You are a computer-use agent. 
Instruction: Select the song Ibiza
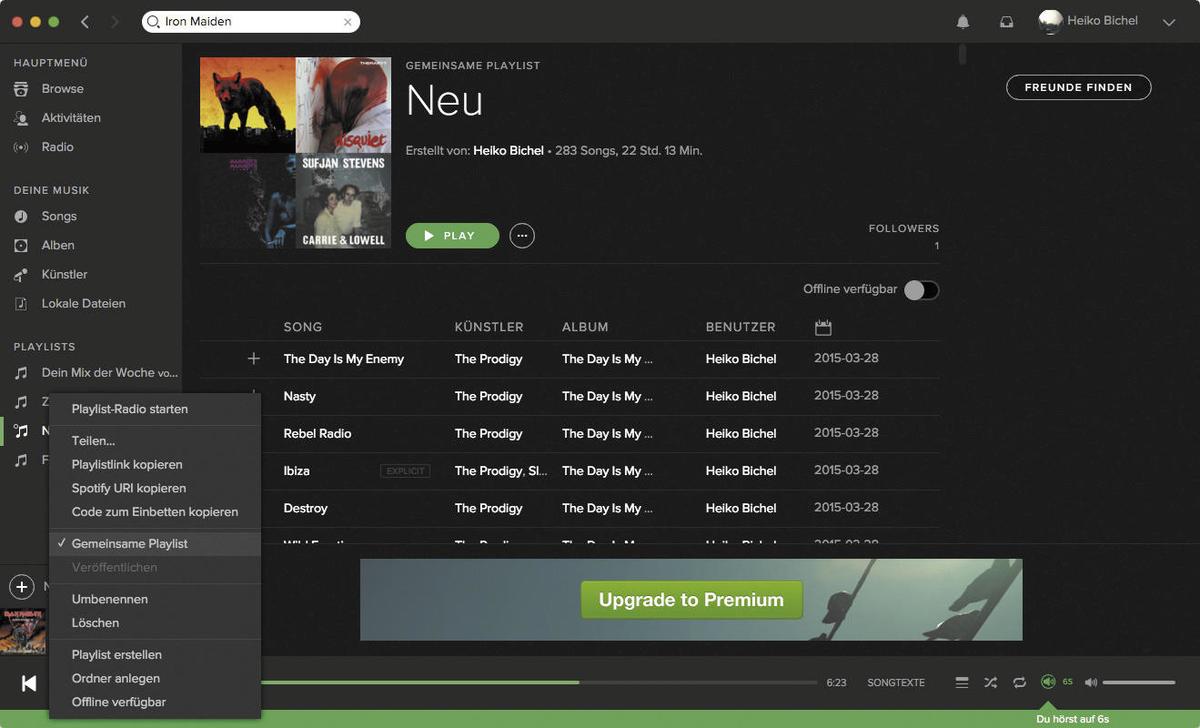[x=297, y=471]
